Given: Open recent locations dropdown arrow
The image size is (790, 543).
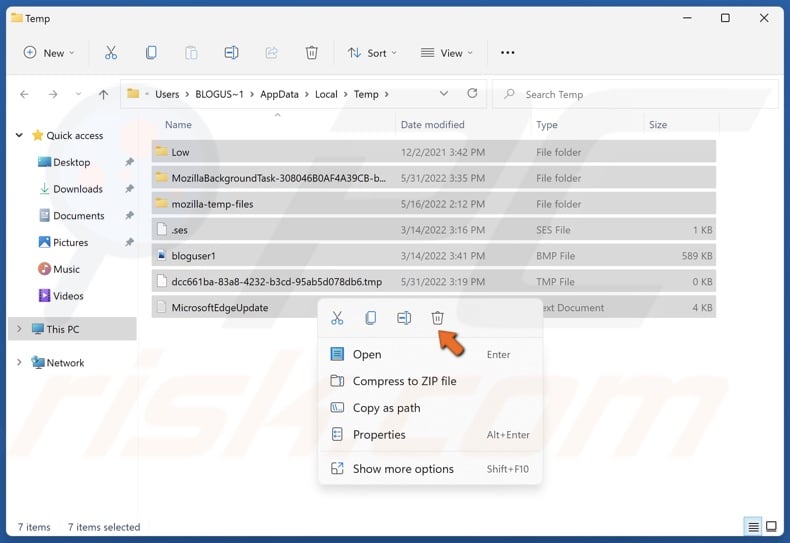Looking at the screenshot, I should pos(78,94).
